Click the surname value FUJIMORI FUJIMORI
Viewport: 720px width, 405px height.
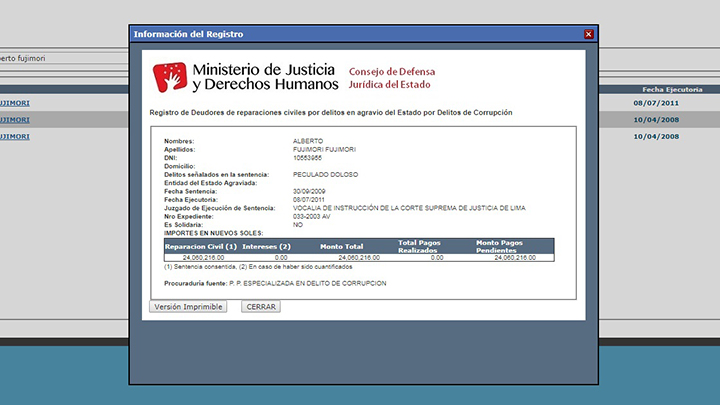click(324, 149)
